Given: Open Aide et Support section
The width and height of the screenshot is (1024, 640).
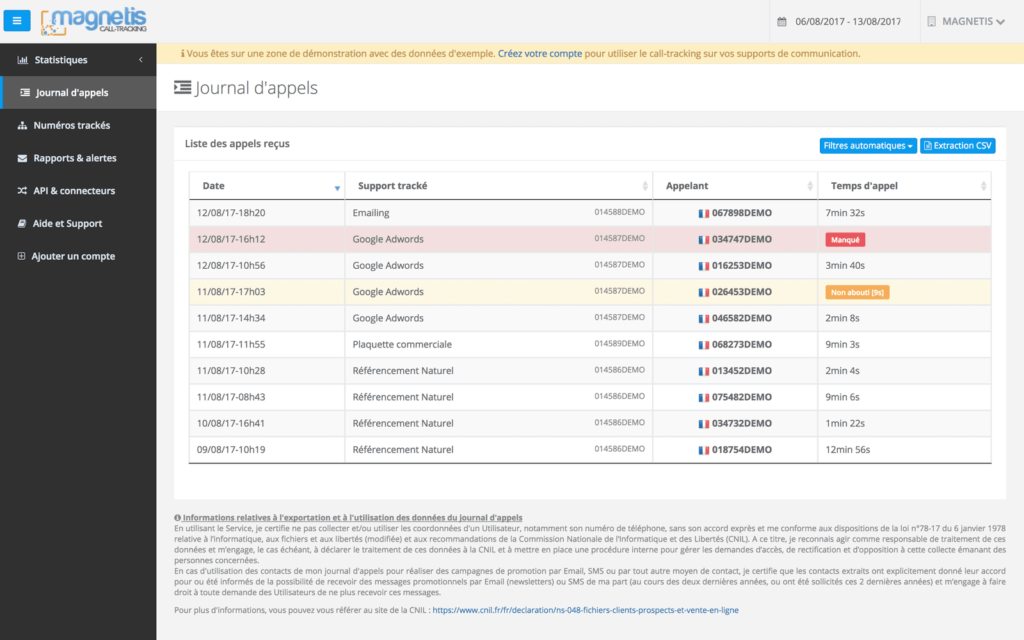Looking at the screenshot, I should pyautogui.click(x=78, y=223).
